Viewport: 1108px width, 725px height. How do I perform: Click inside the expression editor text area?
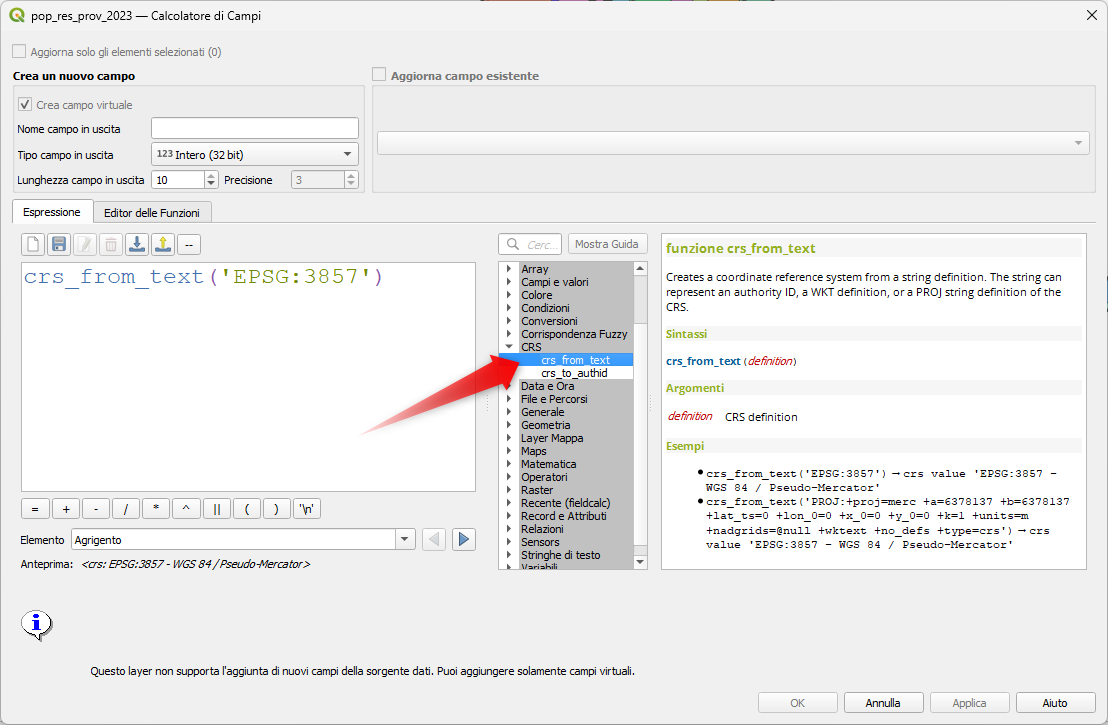248,377
